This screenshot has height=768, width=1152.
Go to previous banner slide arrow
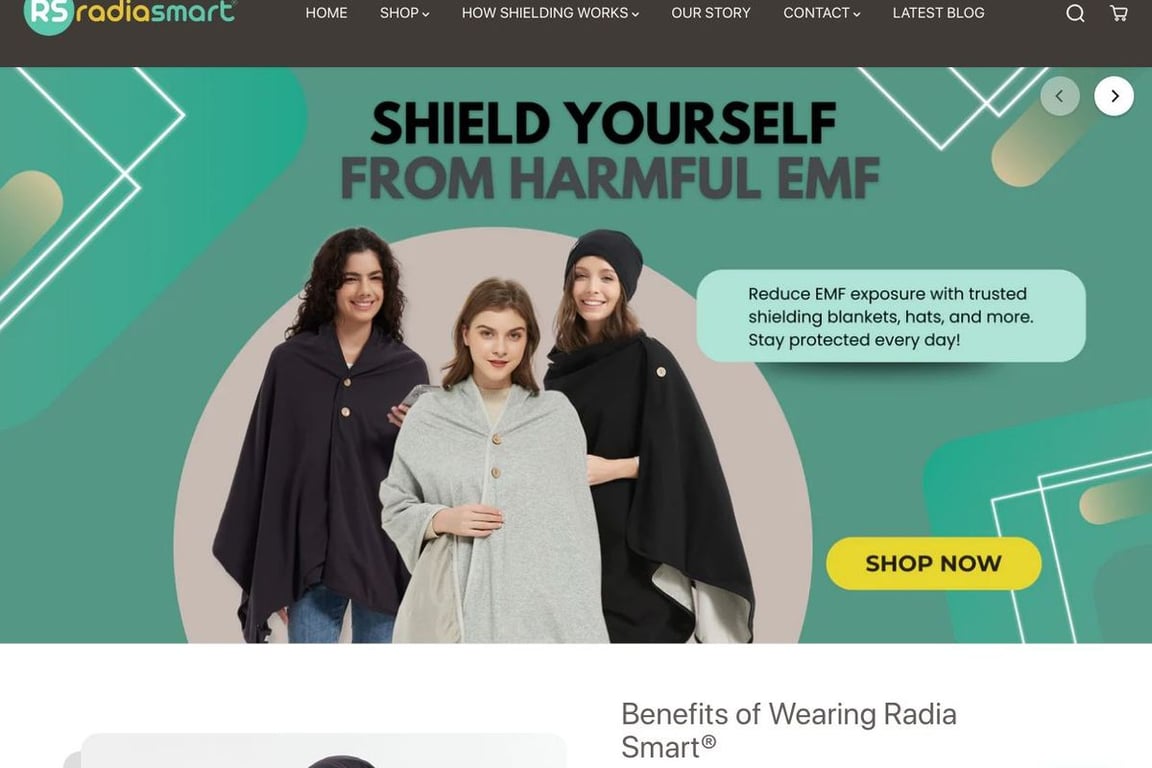1059,96
